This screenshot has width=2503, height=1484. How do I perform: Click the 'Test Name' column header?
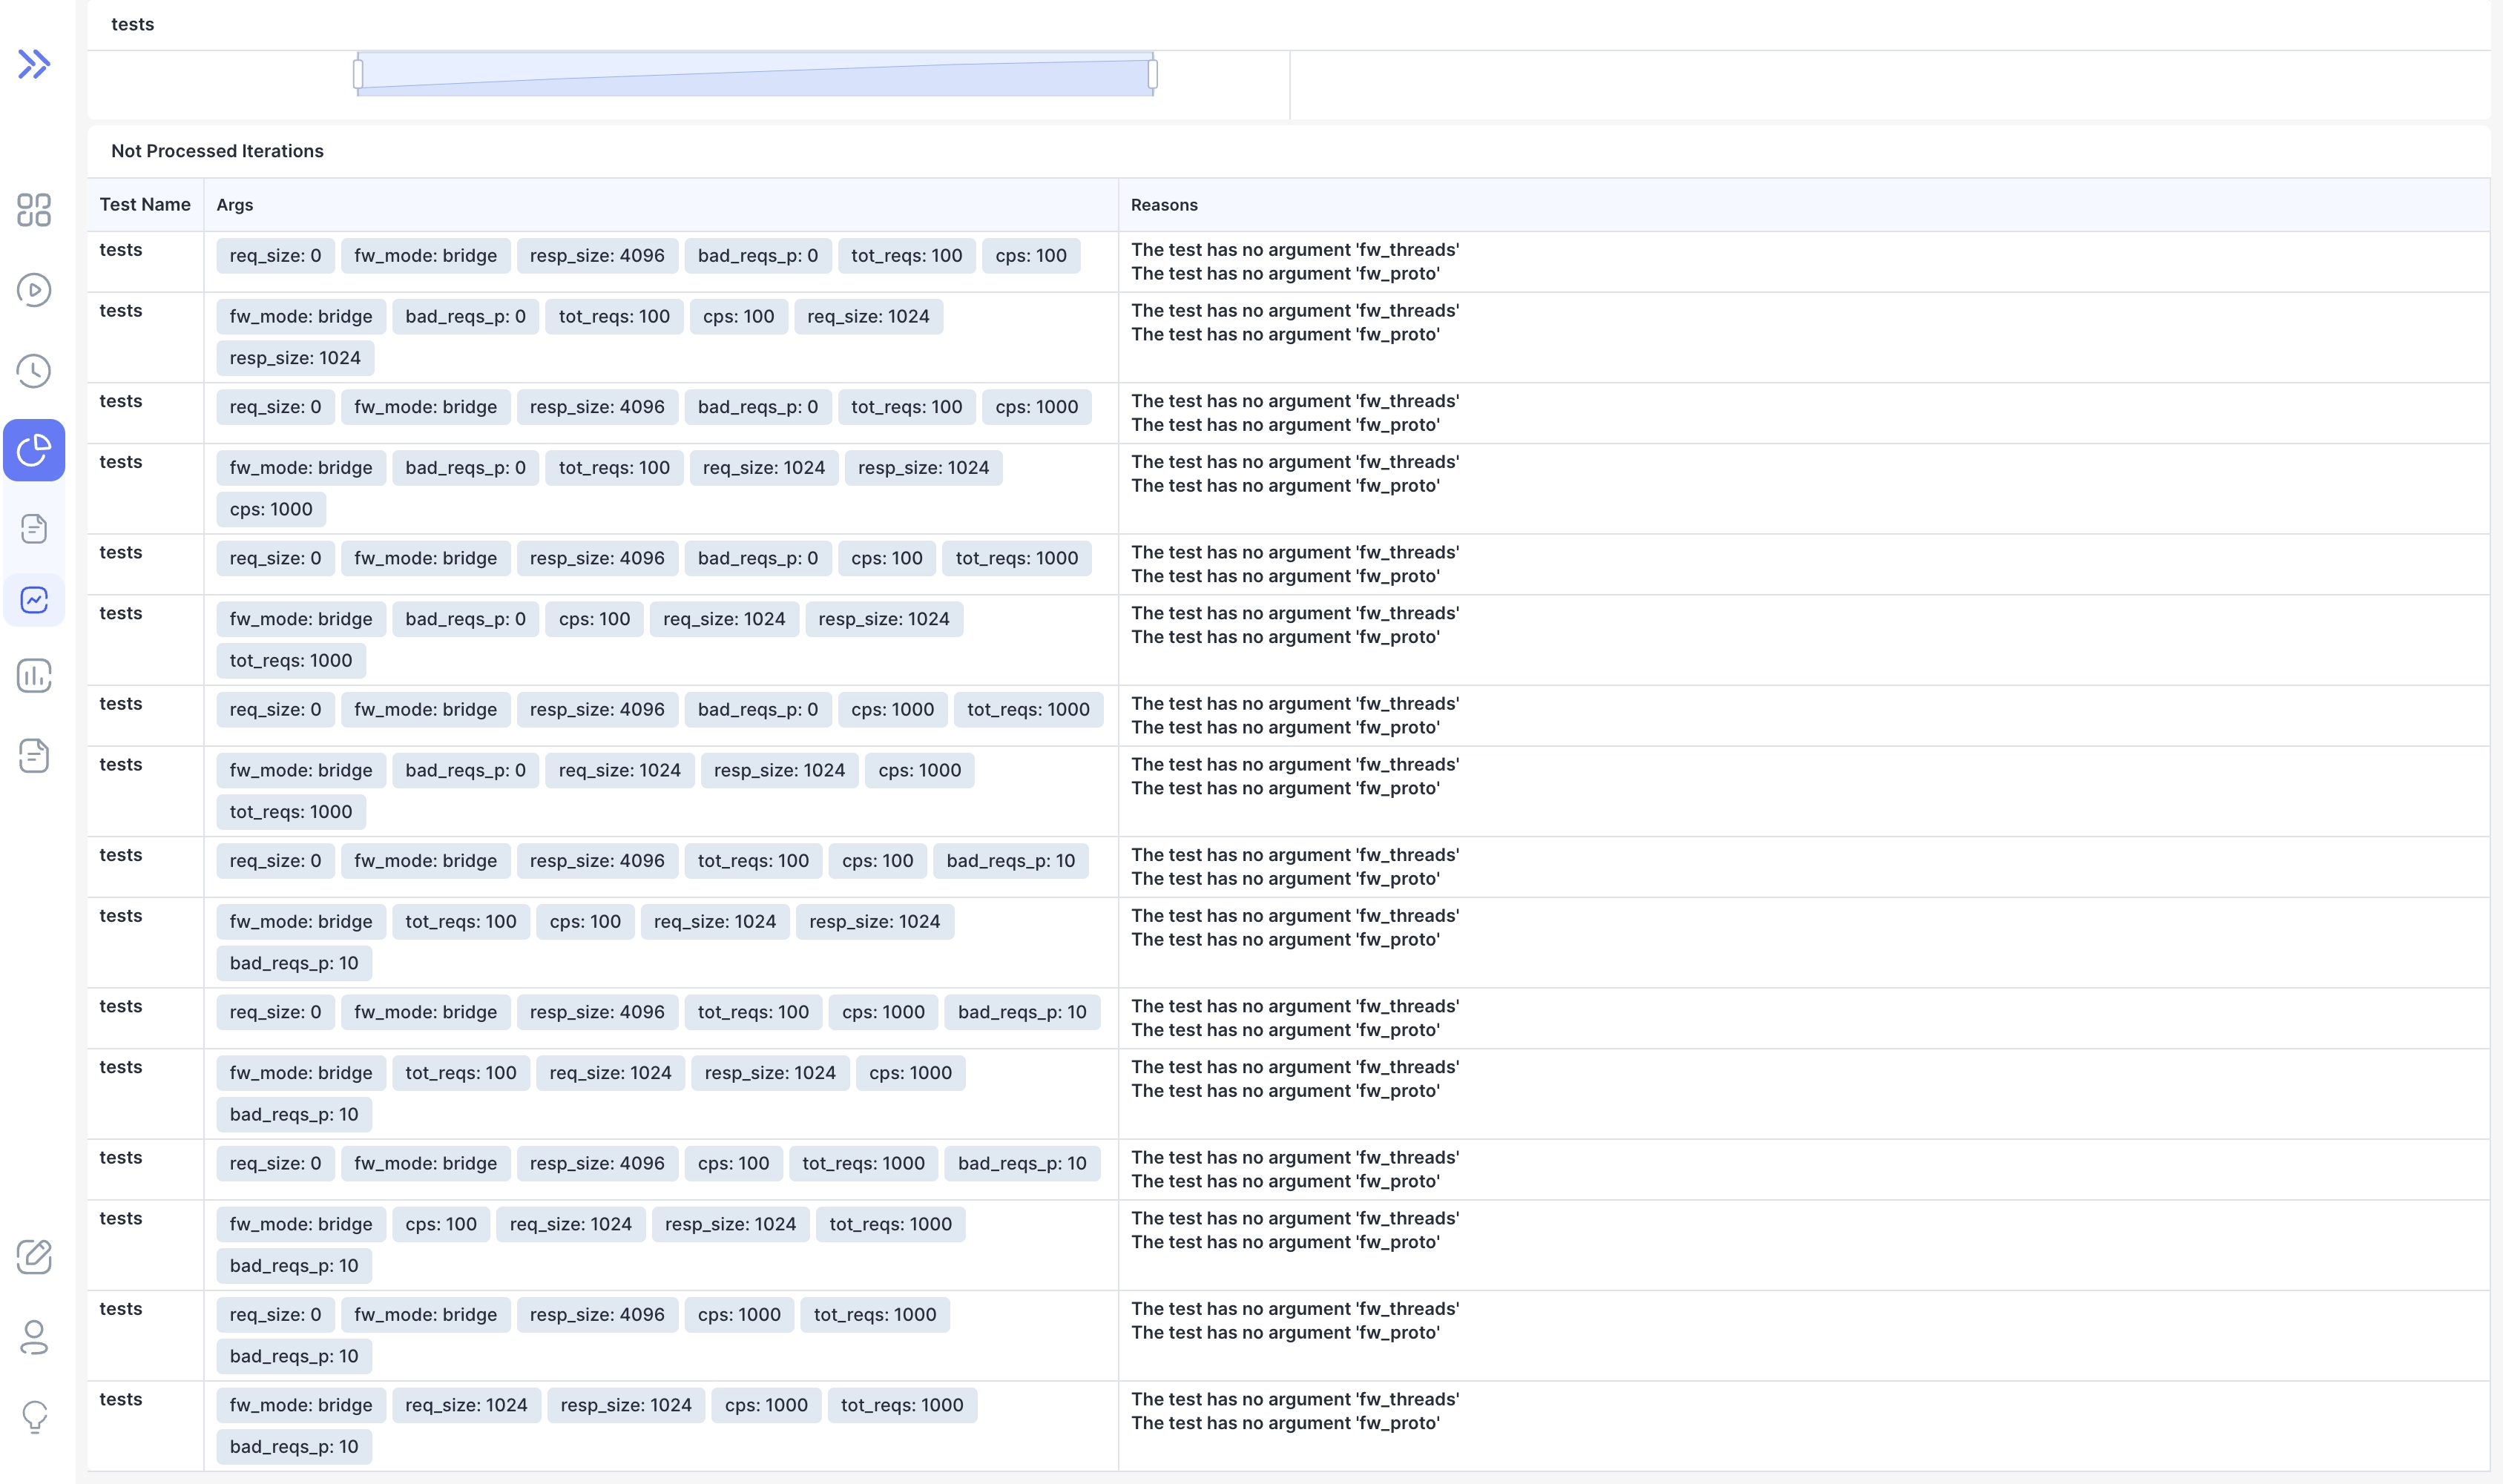(x=145, y=204)
